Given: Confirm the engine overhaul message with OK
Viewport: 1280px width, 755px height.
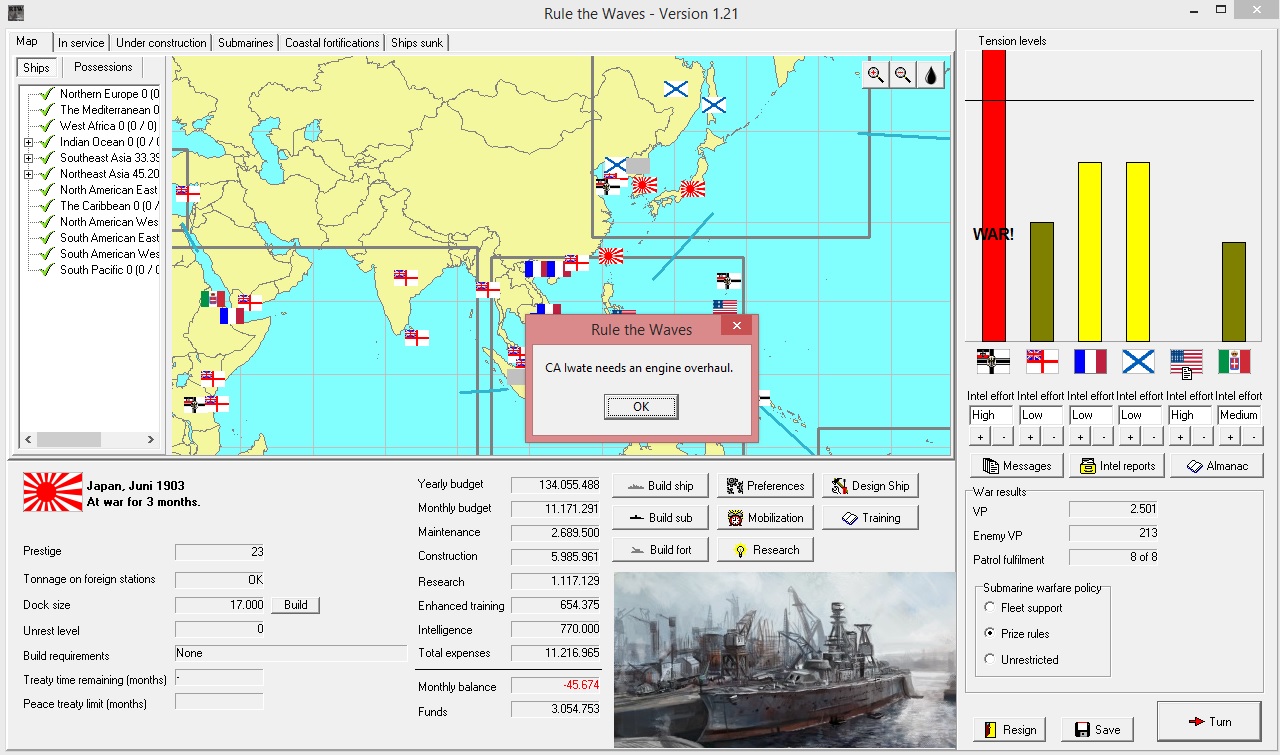Looking at the screenshot, I should click(641, 407).
